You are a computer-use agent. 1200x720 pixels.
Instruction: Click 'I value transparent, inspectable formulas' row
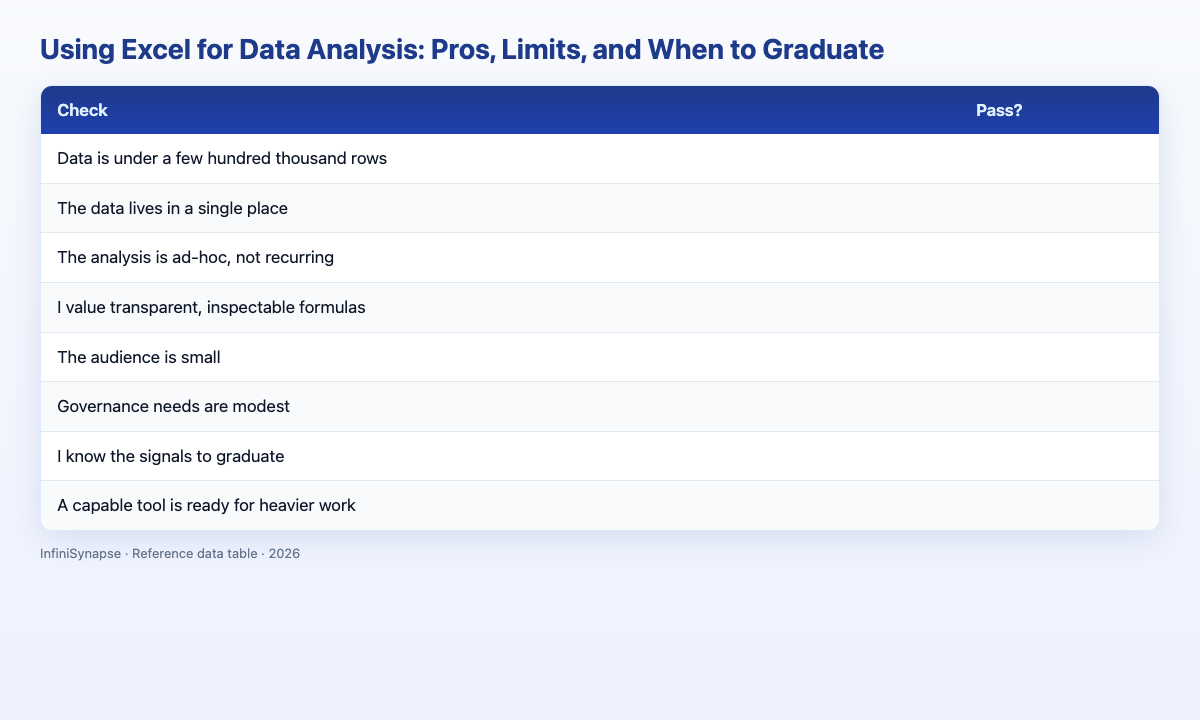pos(600,307)
